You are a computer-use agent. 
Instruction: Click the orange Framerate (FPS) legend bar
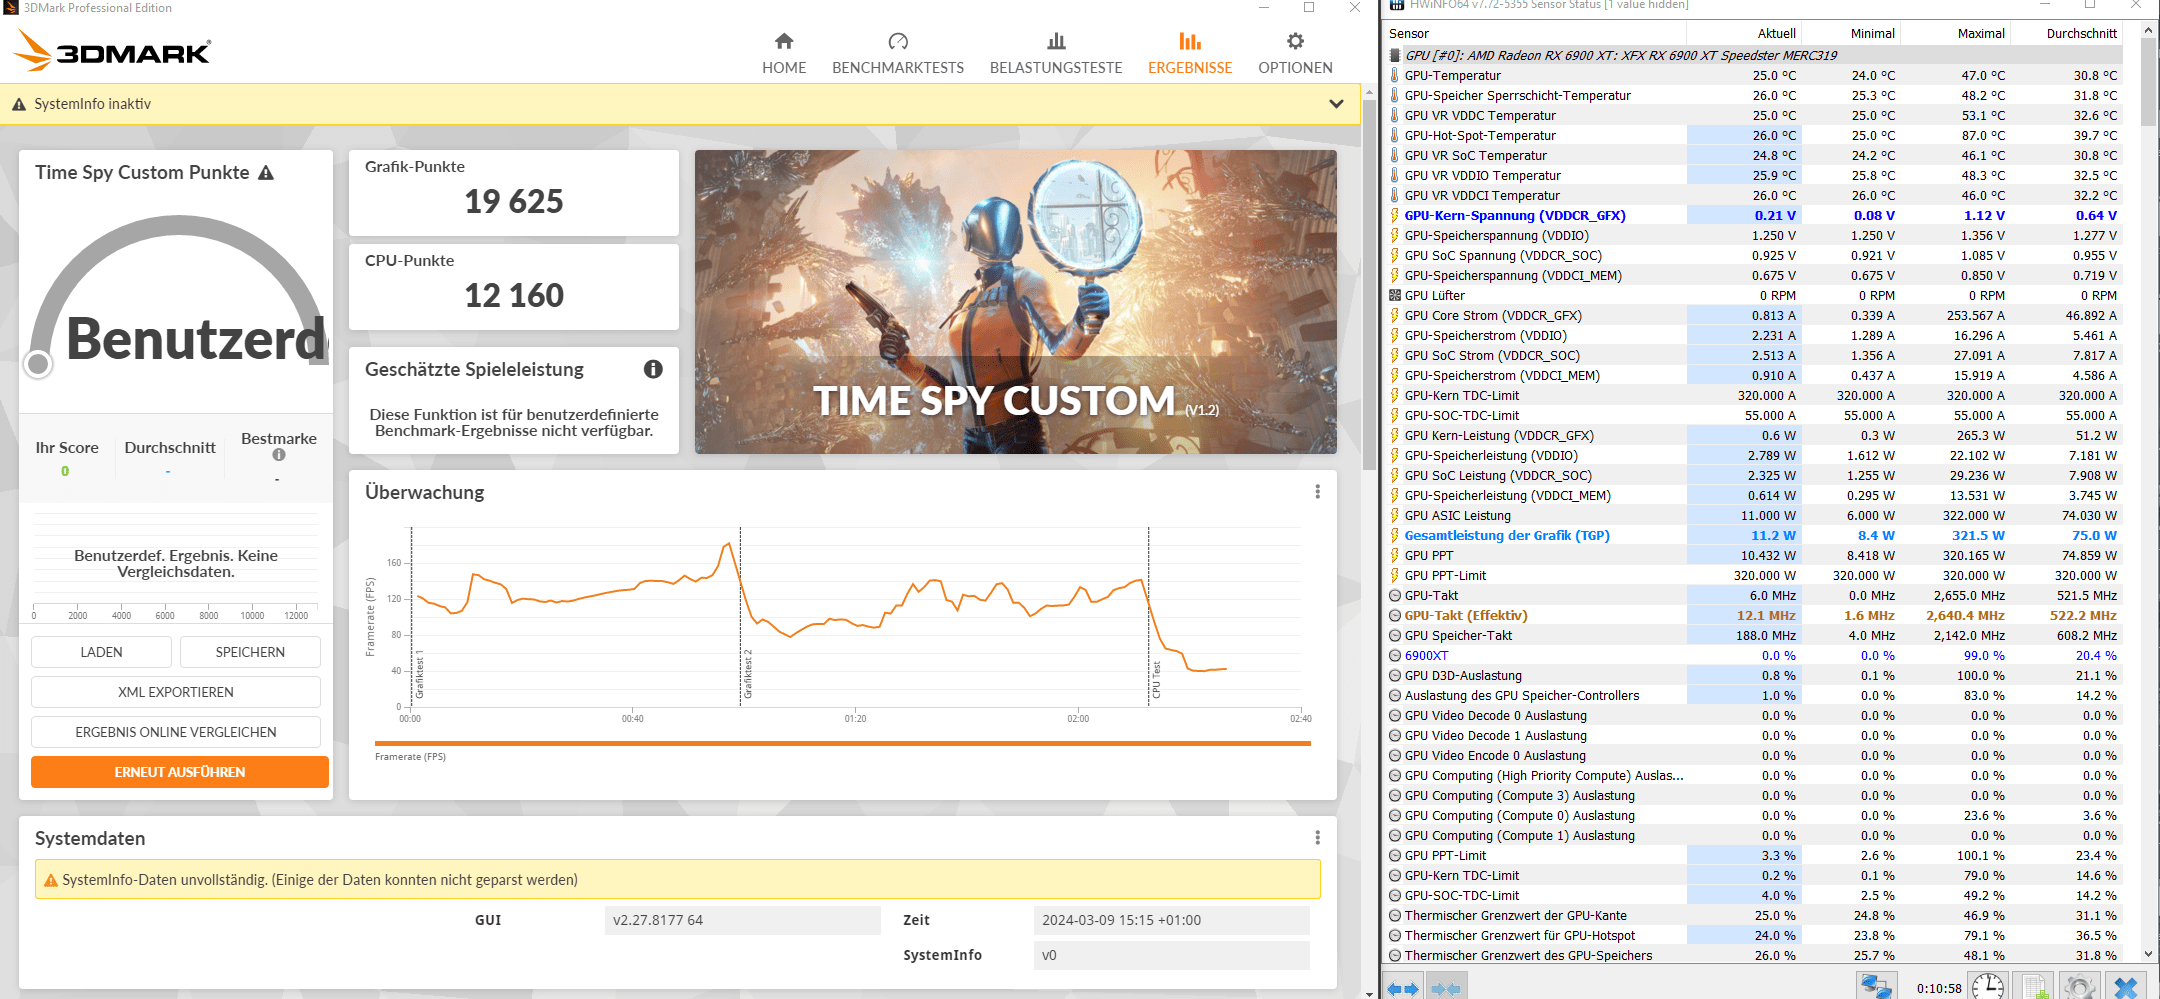pos(842,743)
